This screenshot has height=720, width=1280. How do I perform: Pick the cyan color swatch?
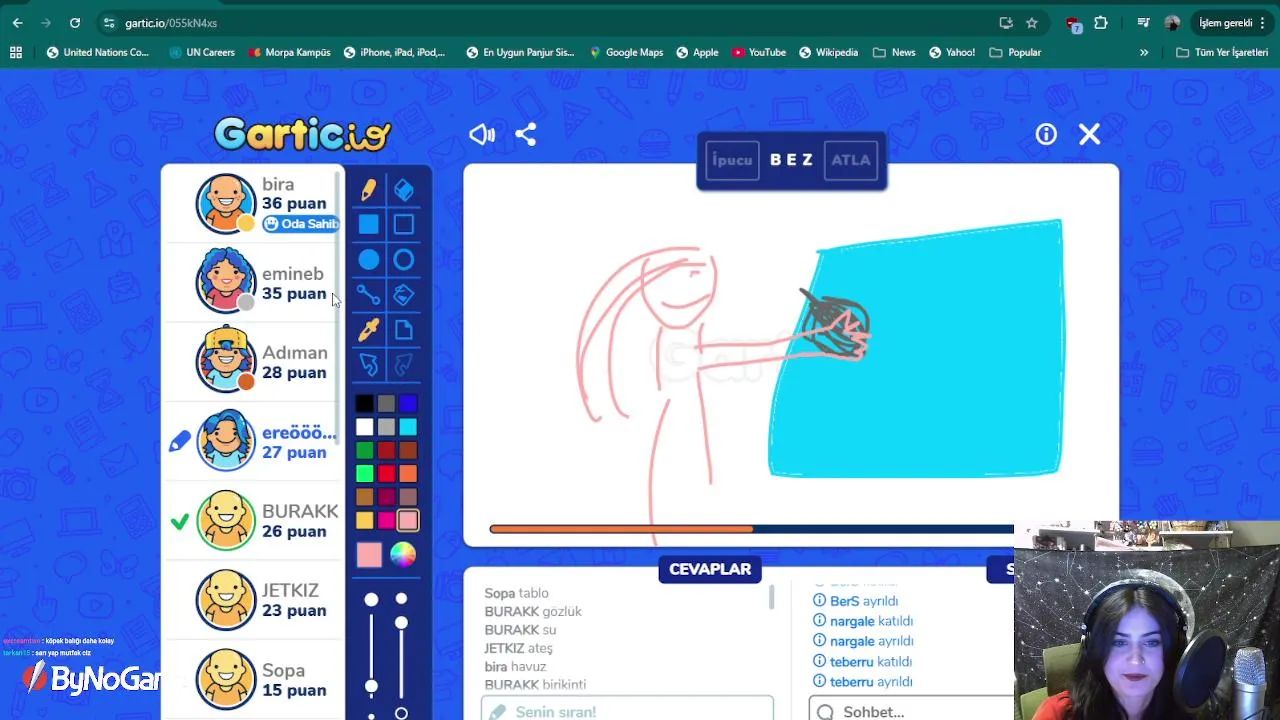click(408, 427)
